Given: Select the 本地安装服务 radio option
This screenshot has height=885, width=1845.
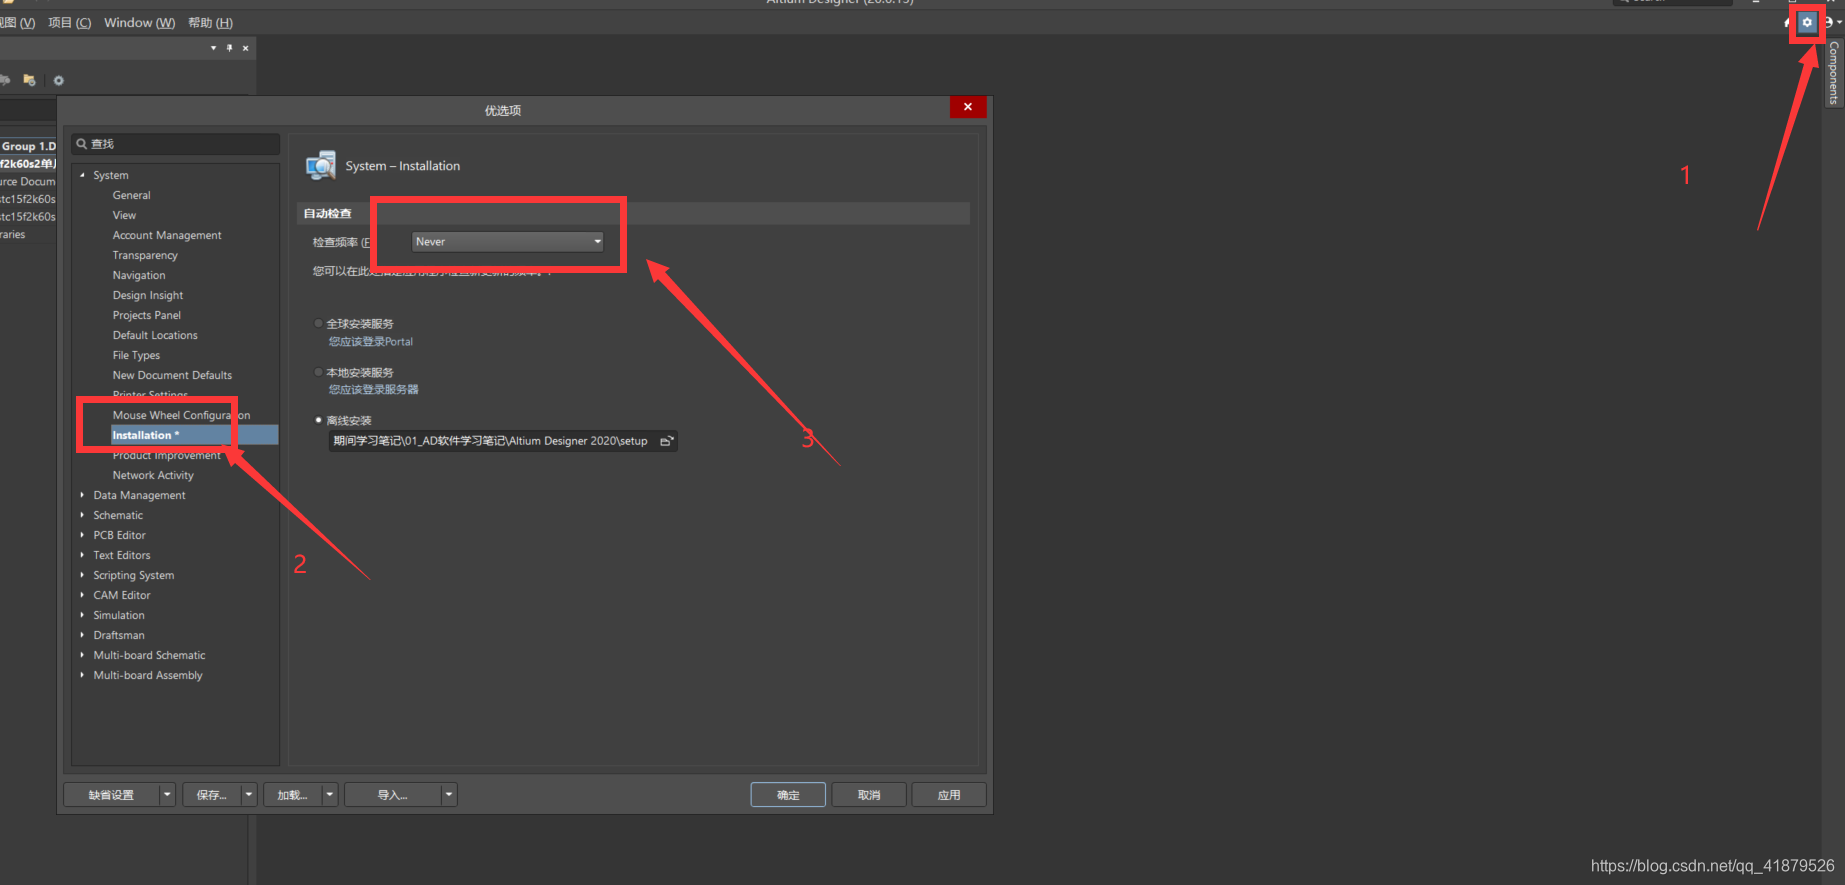Looking at the screenshot, I should (x=319, y=372).
